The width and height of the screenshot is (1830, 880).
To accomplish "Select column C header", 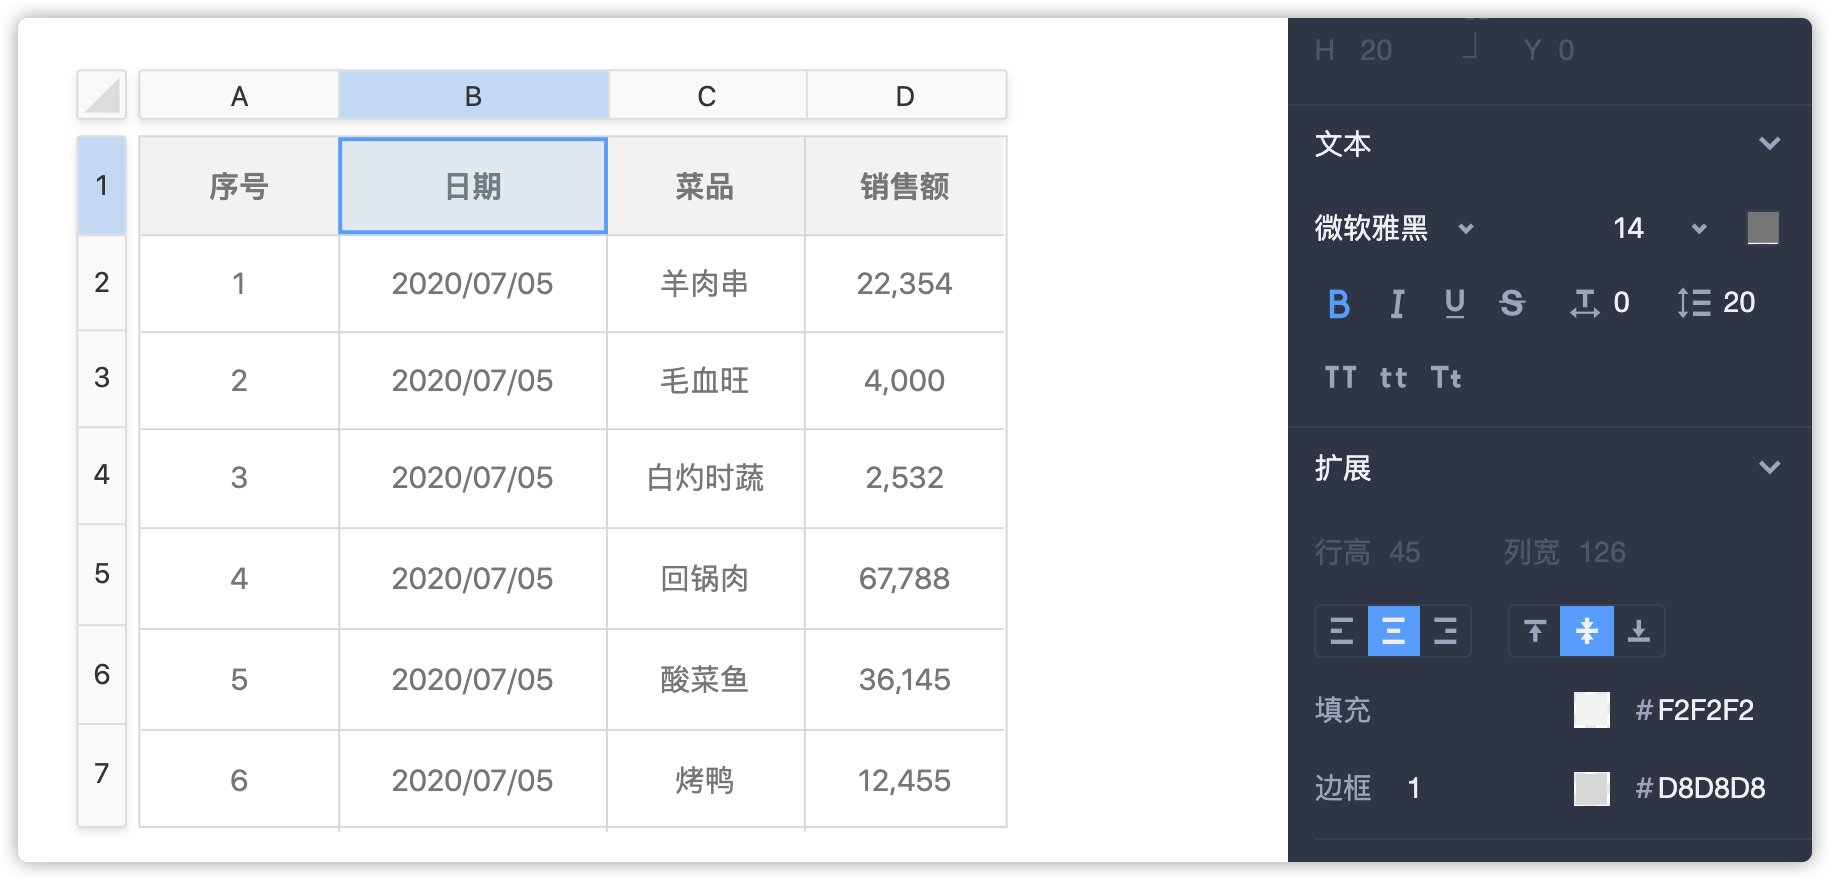I will (707, 96).
